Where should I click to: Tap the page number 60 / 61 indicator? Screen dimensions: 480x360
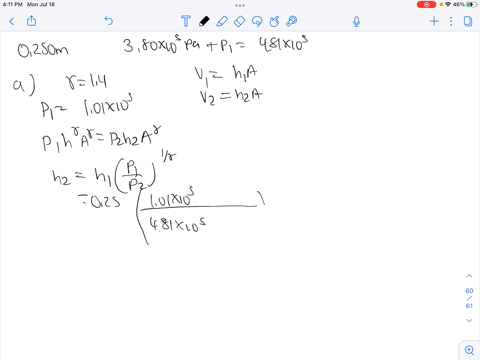(x=469, y=298)
